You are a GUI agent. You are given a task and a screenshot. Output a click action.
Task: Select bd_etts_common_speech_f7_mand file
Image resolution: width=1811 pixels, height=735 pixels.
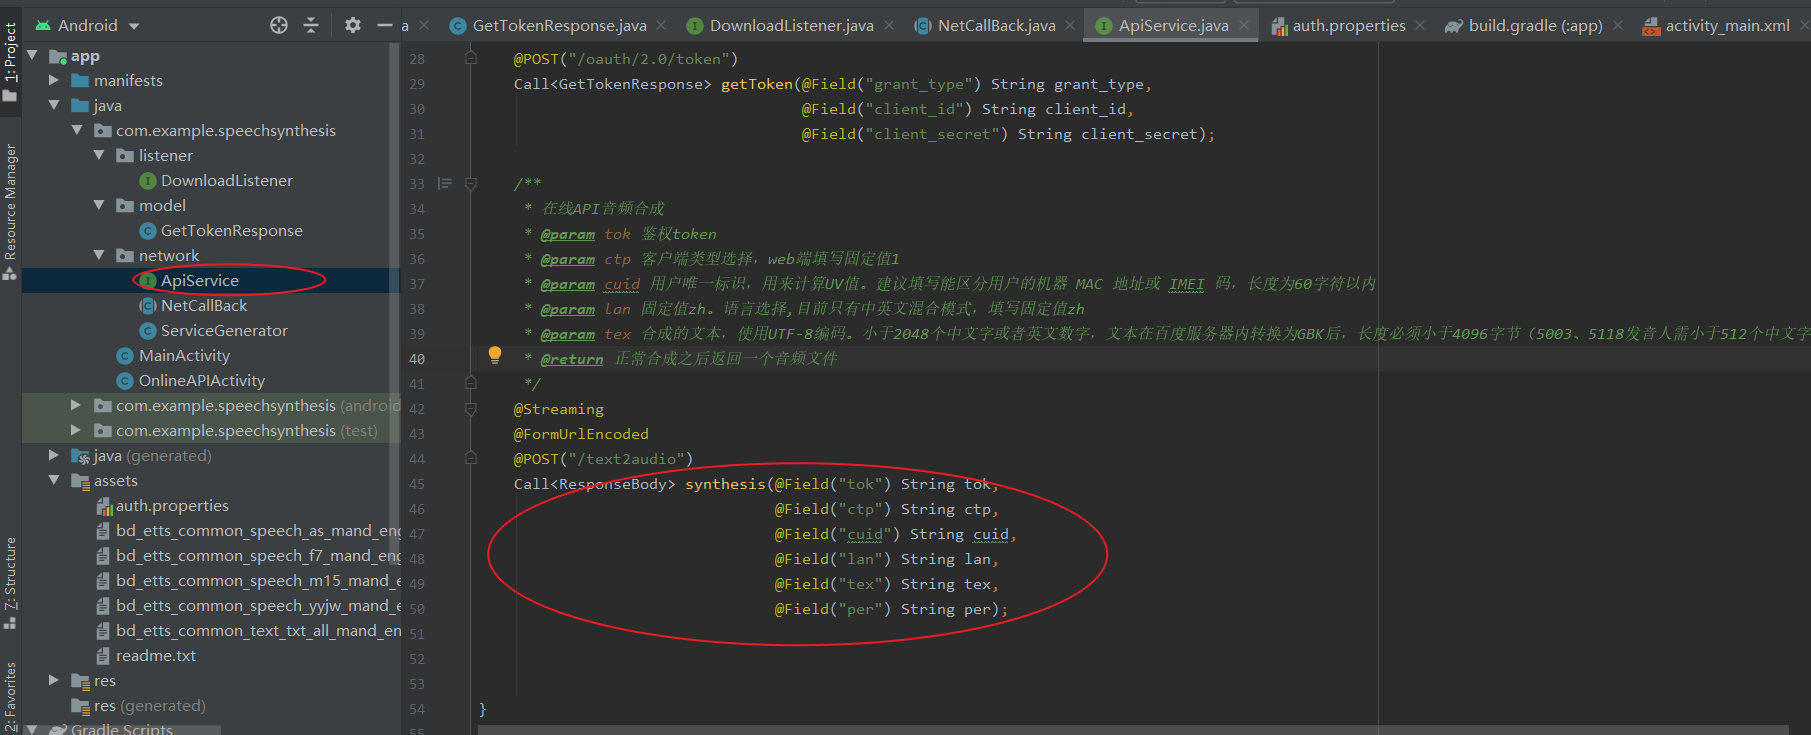pyautogui.click(x=258, y=555)
